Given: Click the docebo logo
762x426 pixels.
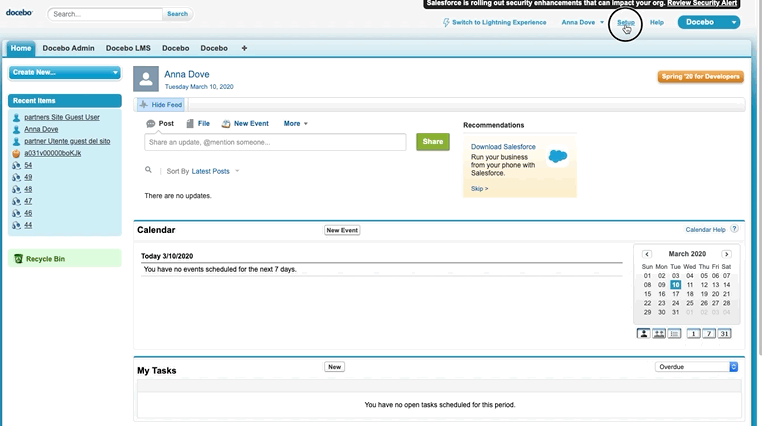Looking at the screenshot, I should (19, 12).
